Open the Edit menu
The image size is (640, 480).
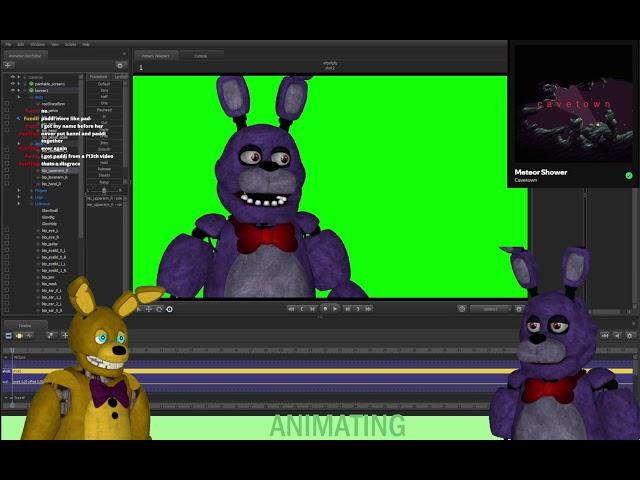coord(20,44)
